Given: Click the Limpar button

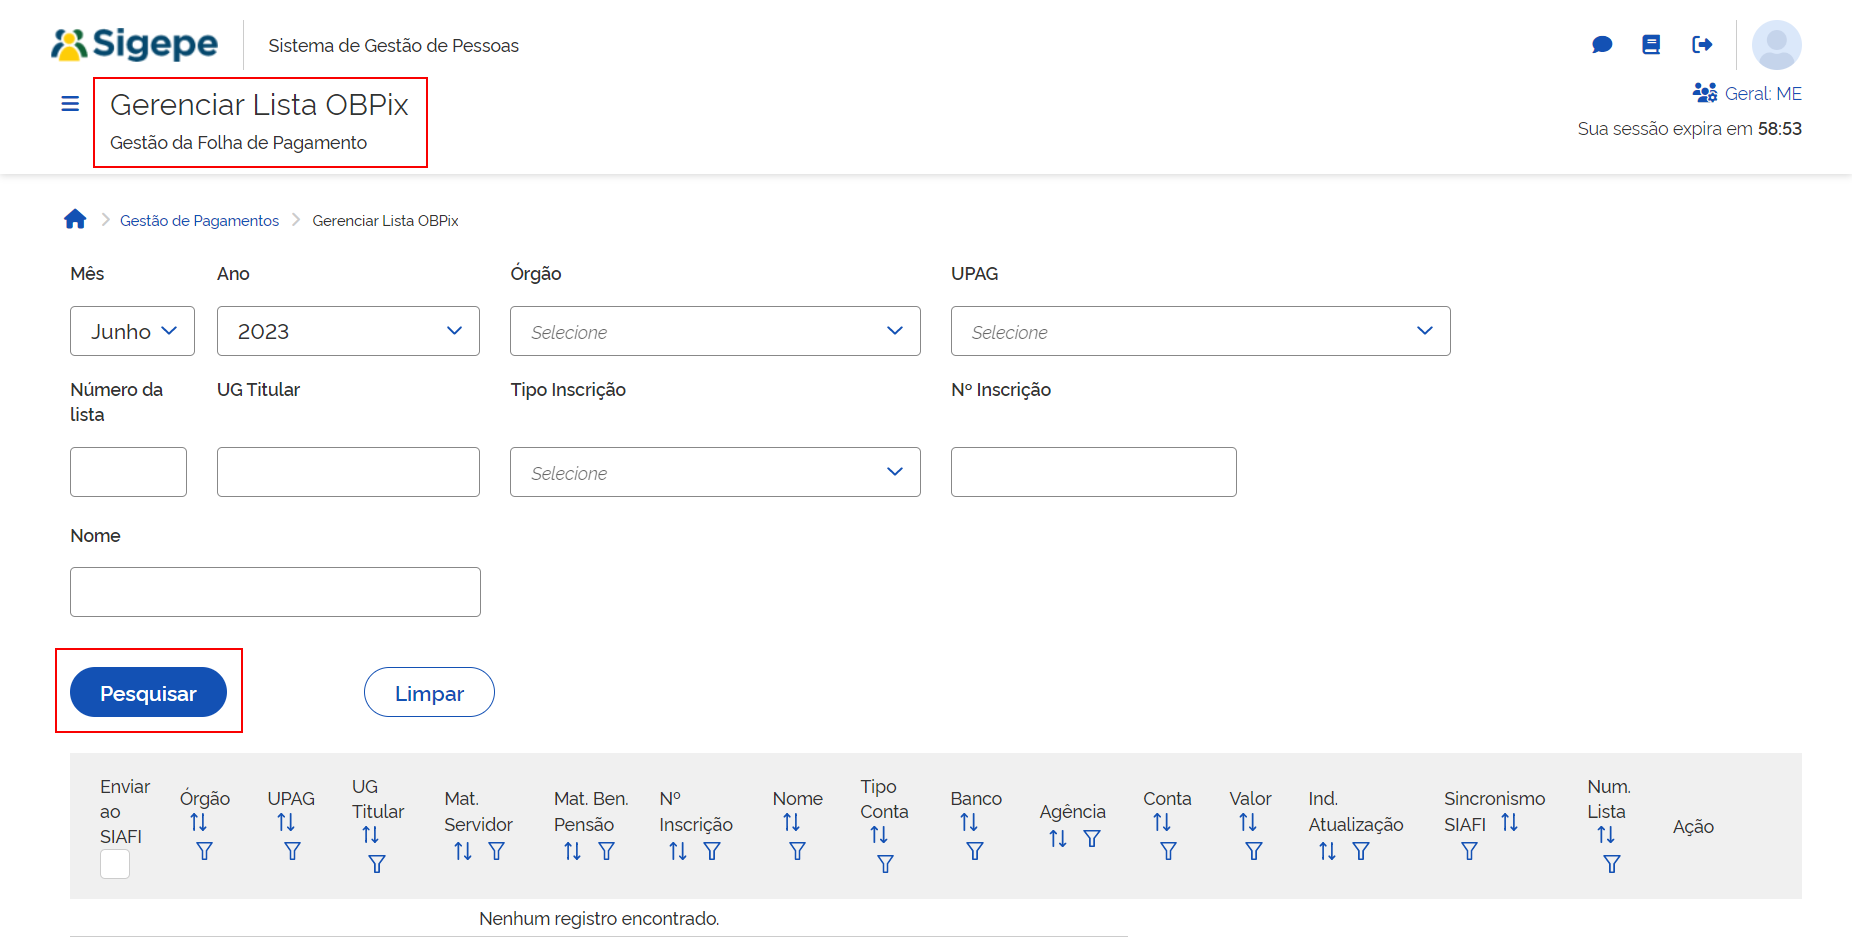Looking at the screenshot, I should pyautogui.click(x=429, y=693).
